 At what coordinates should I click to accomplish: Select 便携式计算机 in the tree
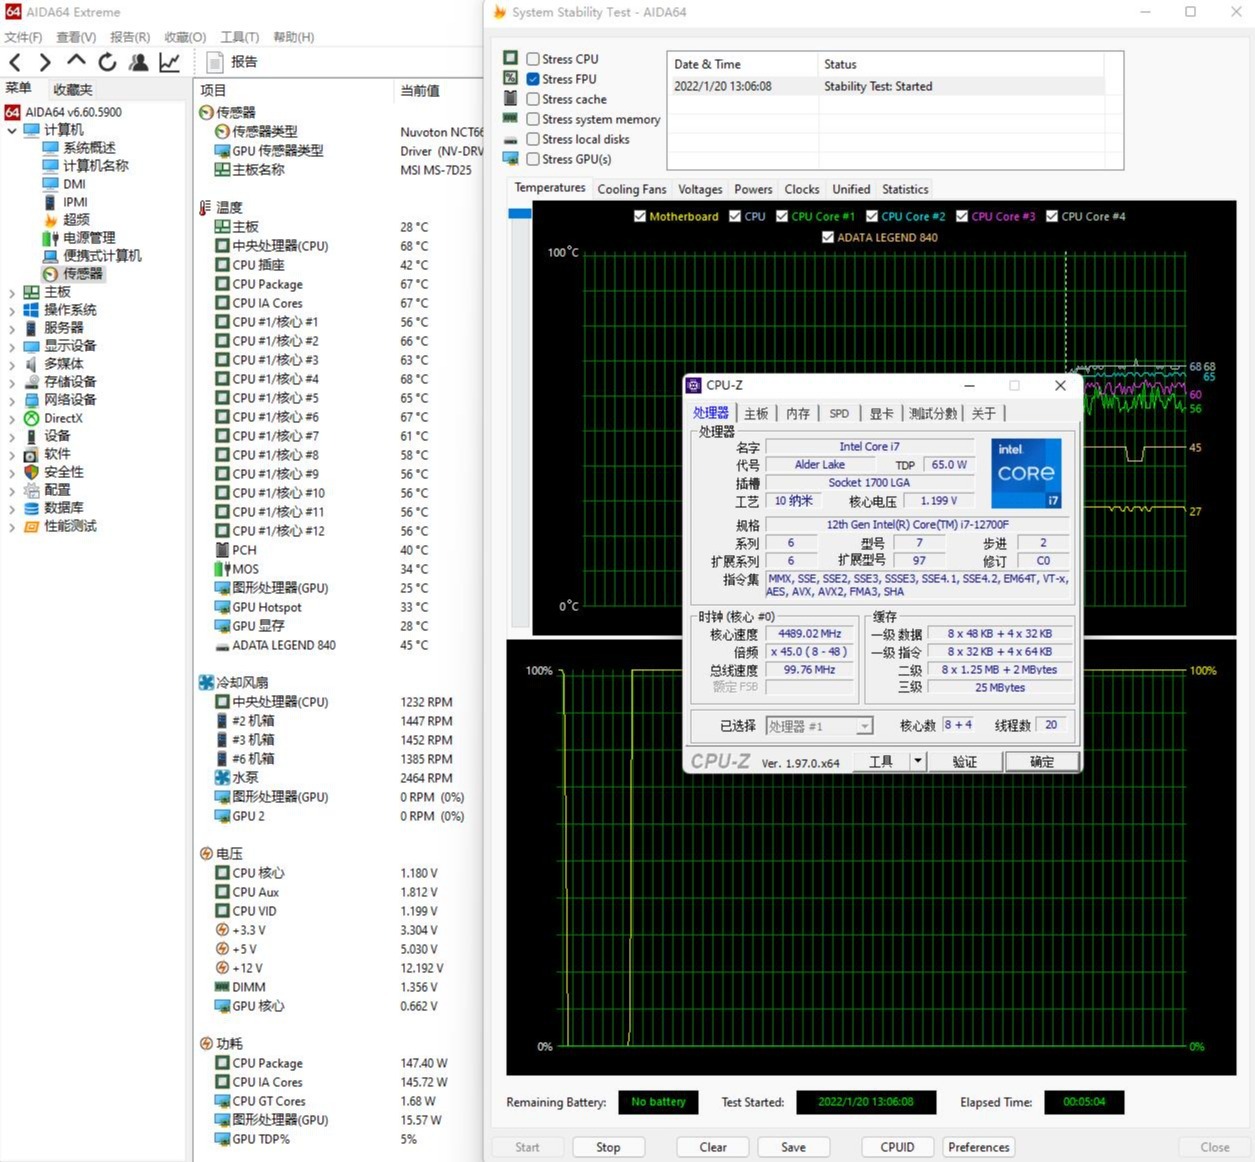(102, 256)
